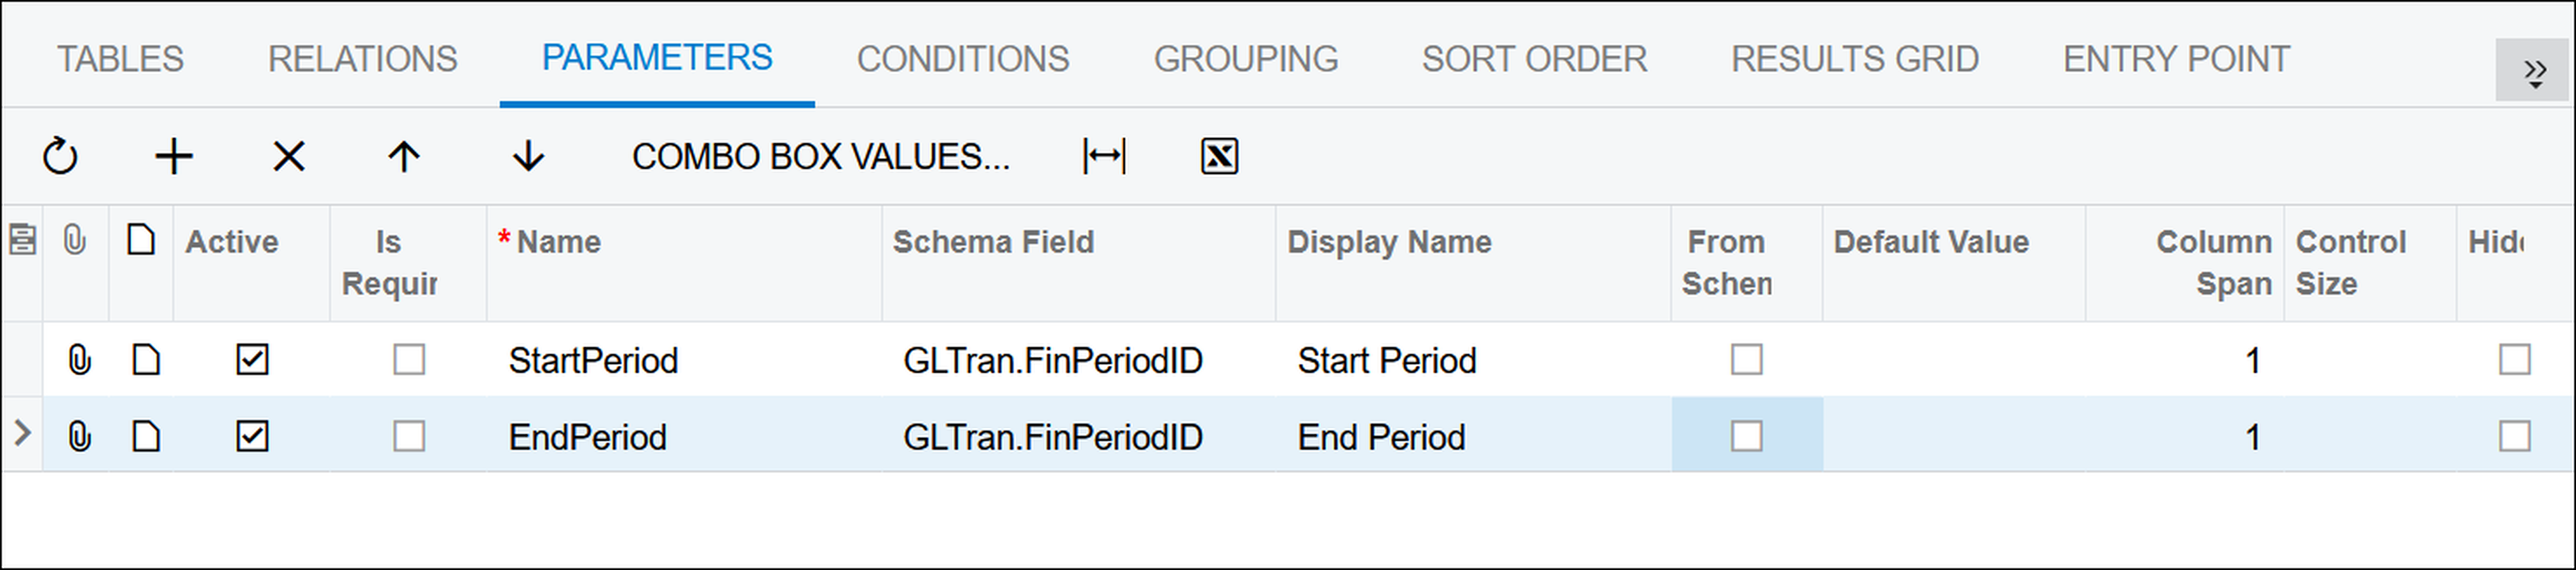The height and width of the screenshot is (570, 2576).
Task: Add a new parameter row with plus icon
Action: (x=174, y=156)
